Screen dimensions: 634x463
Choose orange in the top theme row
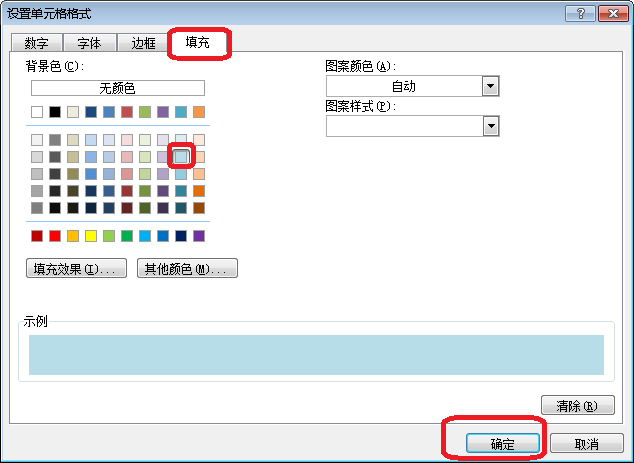click(x=199, y=112)
